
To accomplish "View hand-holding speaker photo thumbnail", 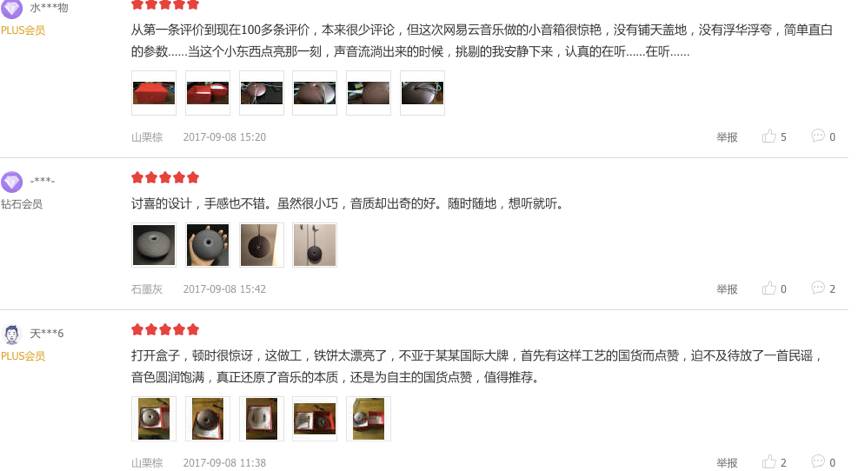I will [x=207, y=245].
